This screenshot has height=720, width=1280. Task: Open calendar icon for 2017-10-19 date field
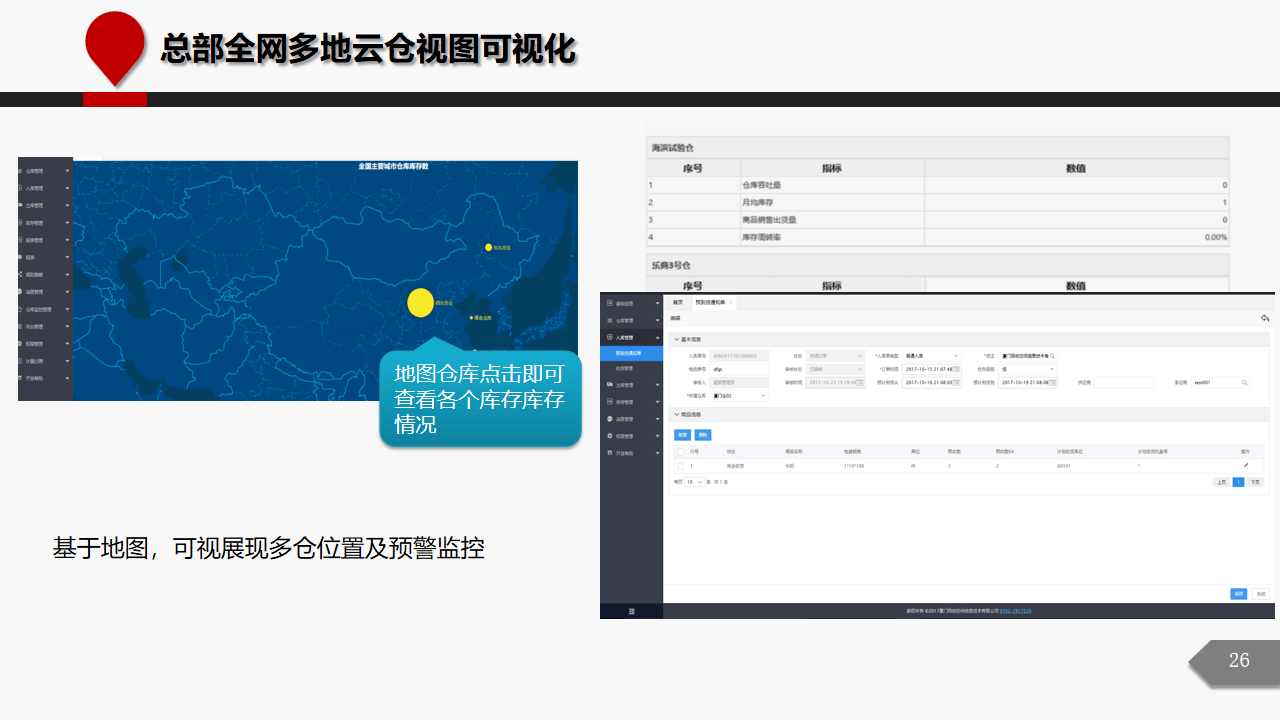[x=1052, y=382]
